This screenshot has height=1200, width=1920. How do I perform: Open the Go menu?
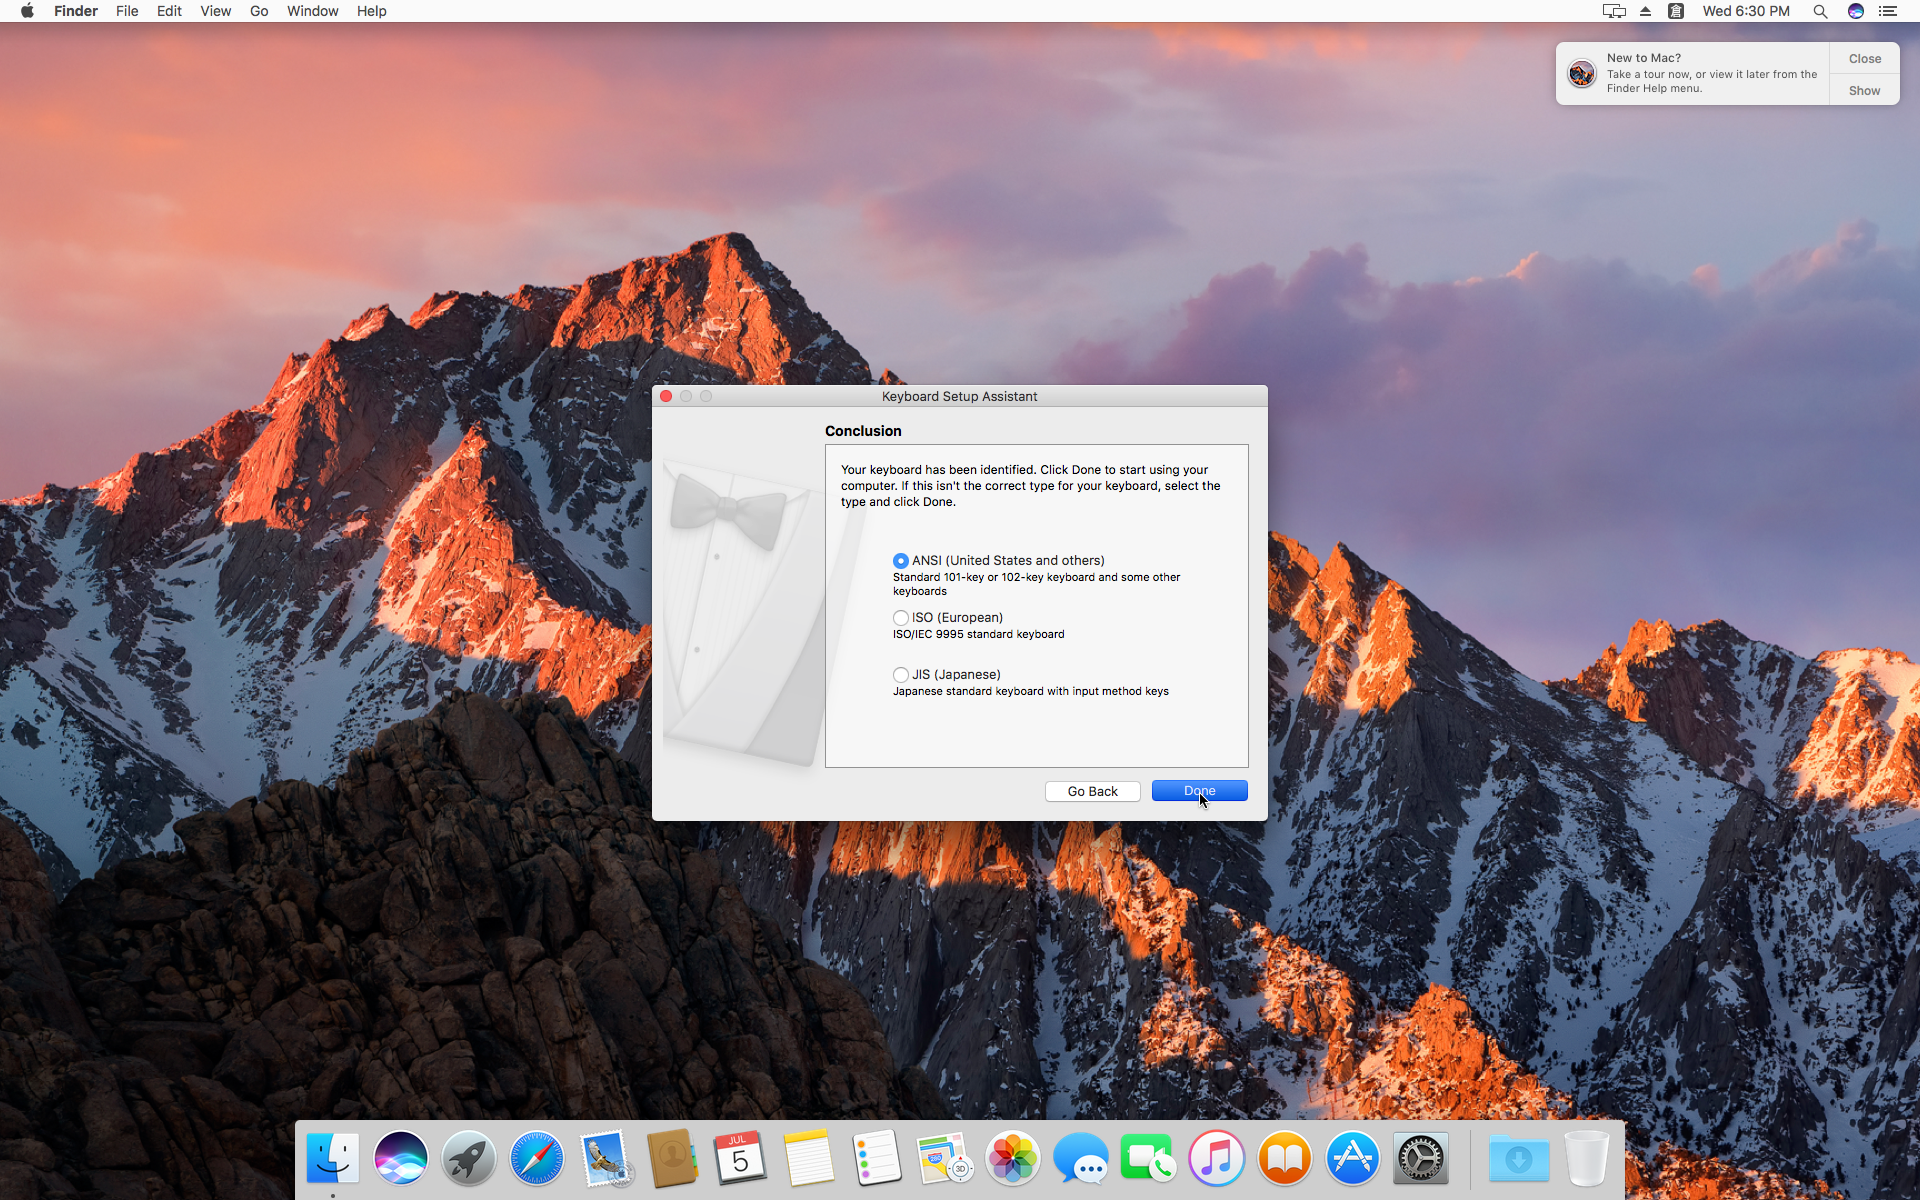click(259, 11)
